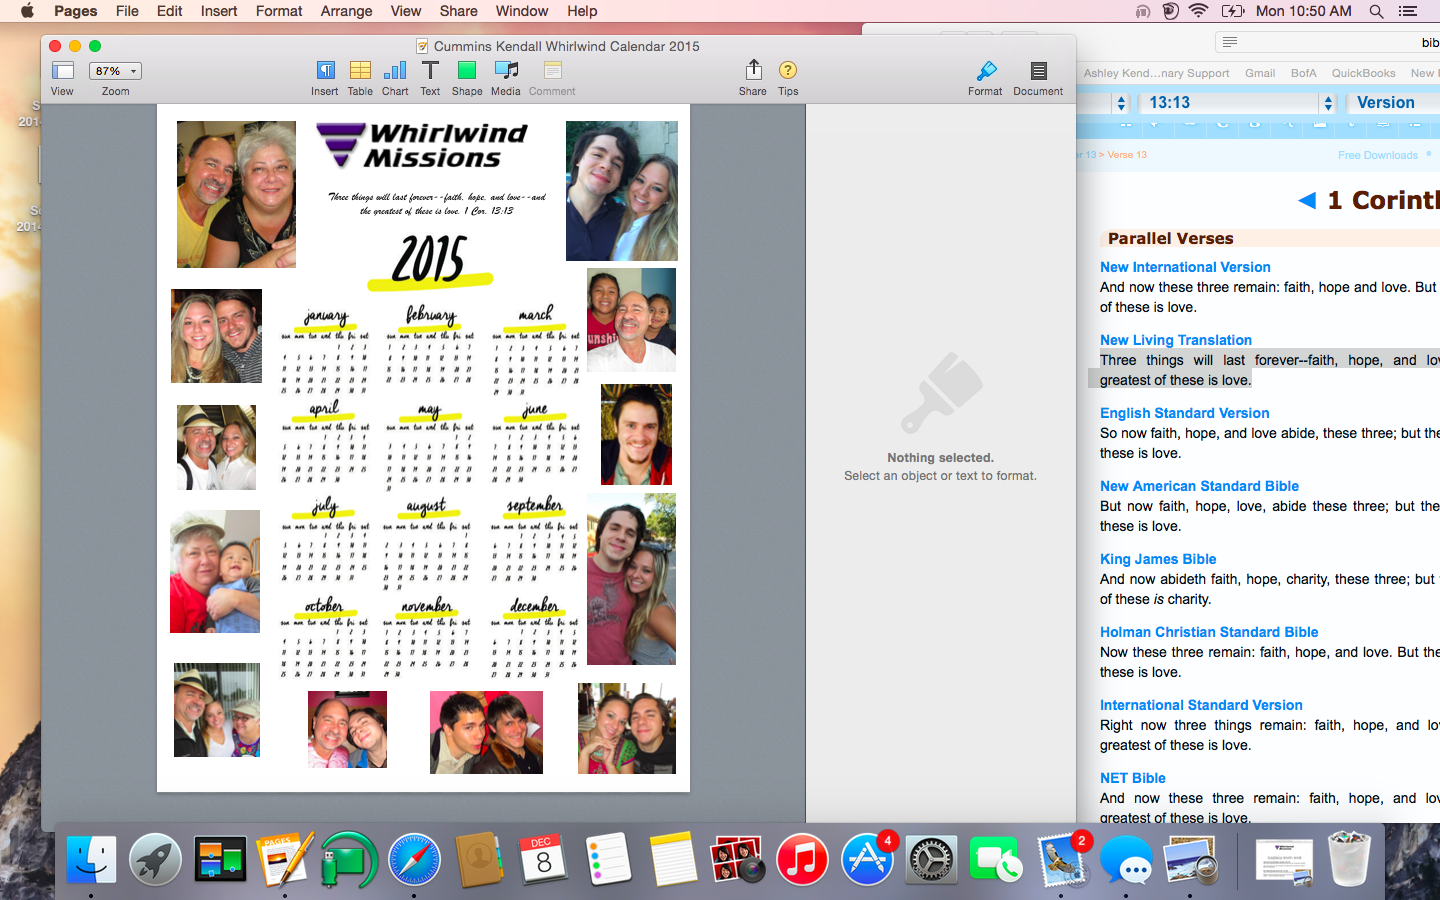Viewport: 1440px width, 900px height.
Task: Select the top-left couple photo
Action: click(236, 194)
